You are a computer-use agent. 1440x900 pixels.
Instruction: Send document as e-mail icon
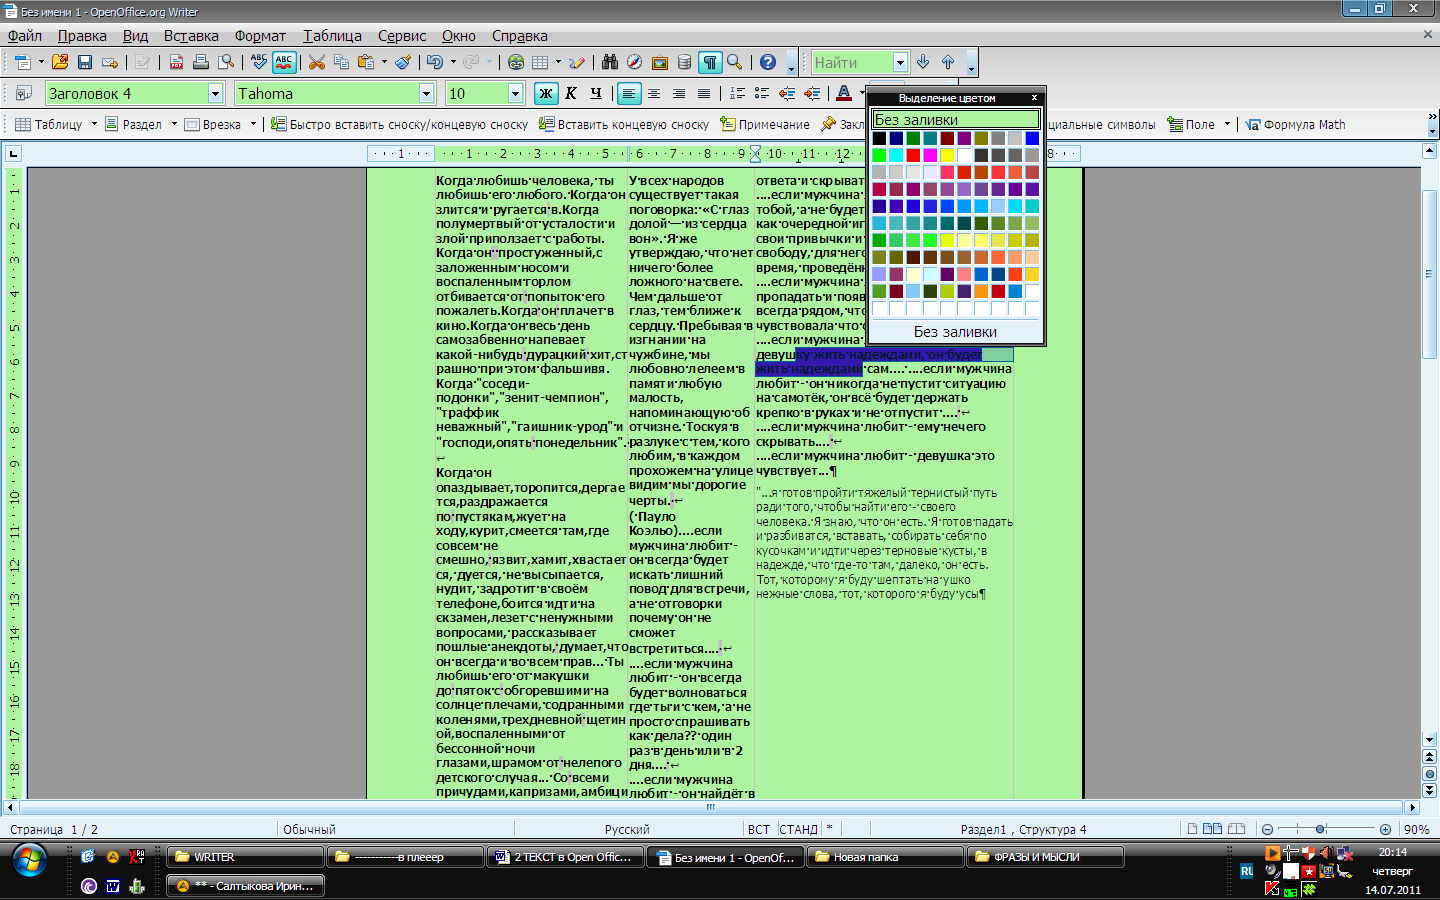click(x=110, y=62)
